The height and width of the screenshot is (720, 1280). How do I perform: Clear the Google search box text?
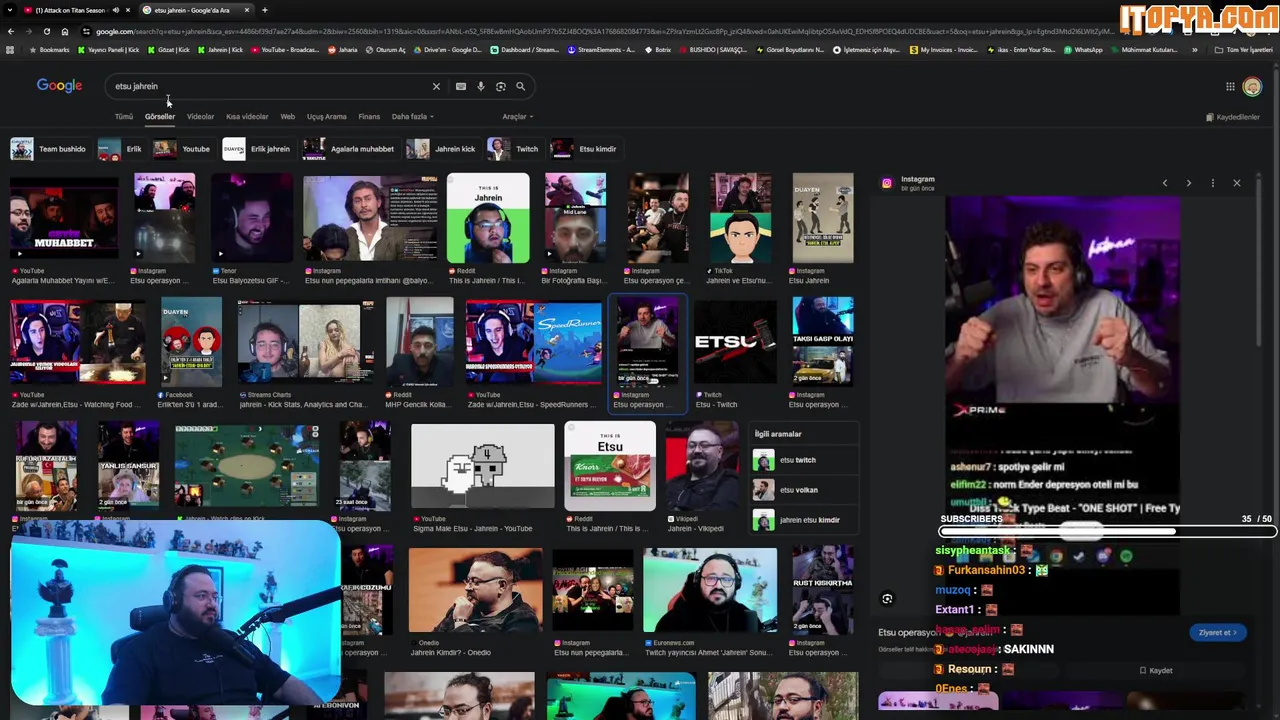436,86
